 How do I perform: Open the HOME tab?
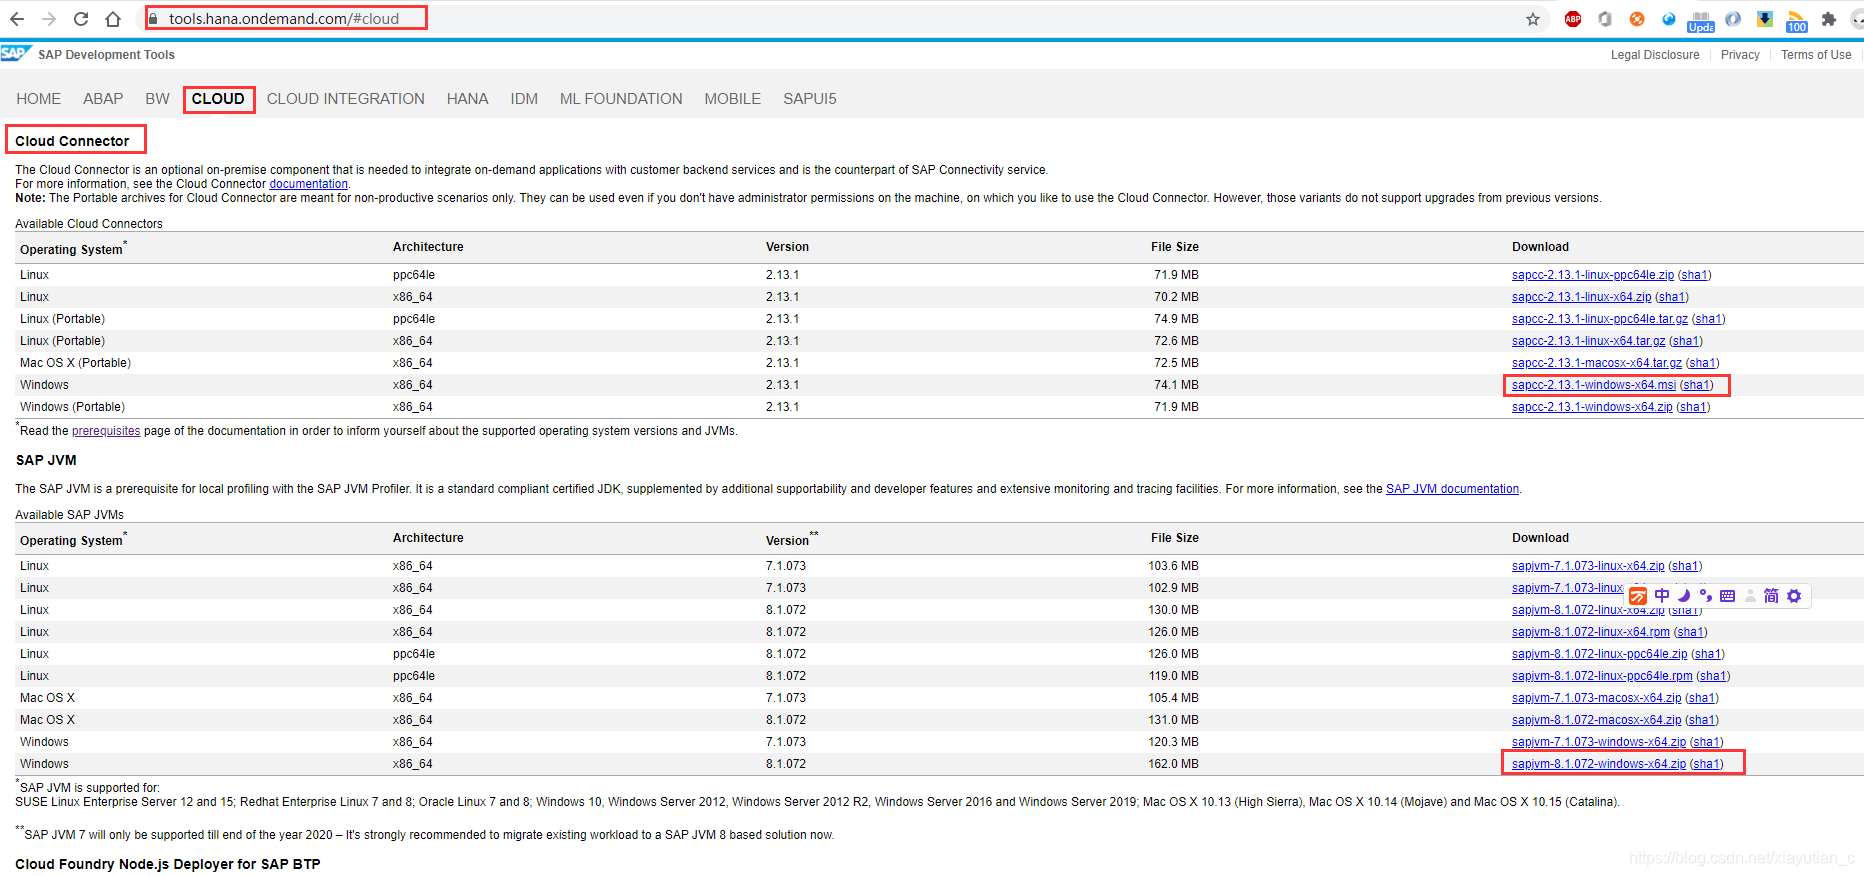click(39, 99)
